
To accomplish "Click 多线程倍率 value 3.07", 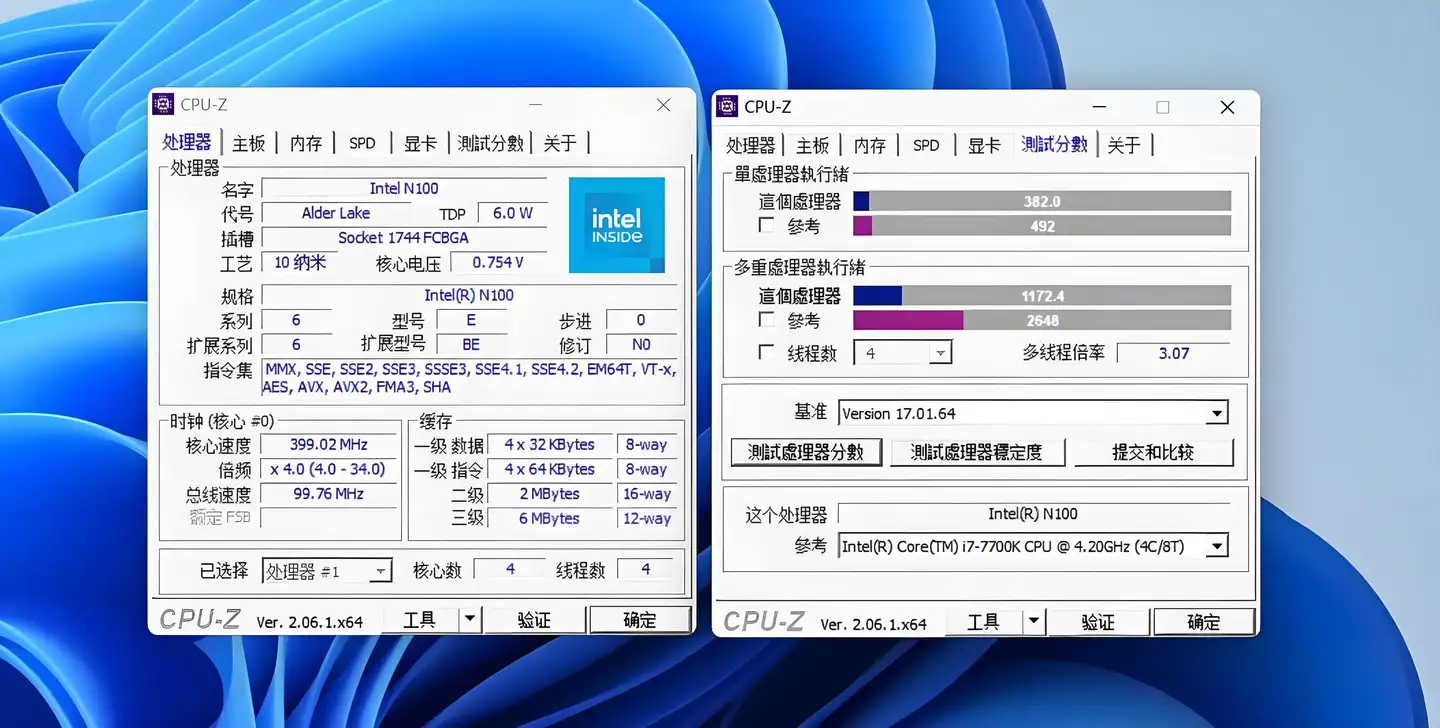I will [x=1174, y=353].
